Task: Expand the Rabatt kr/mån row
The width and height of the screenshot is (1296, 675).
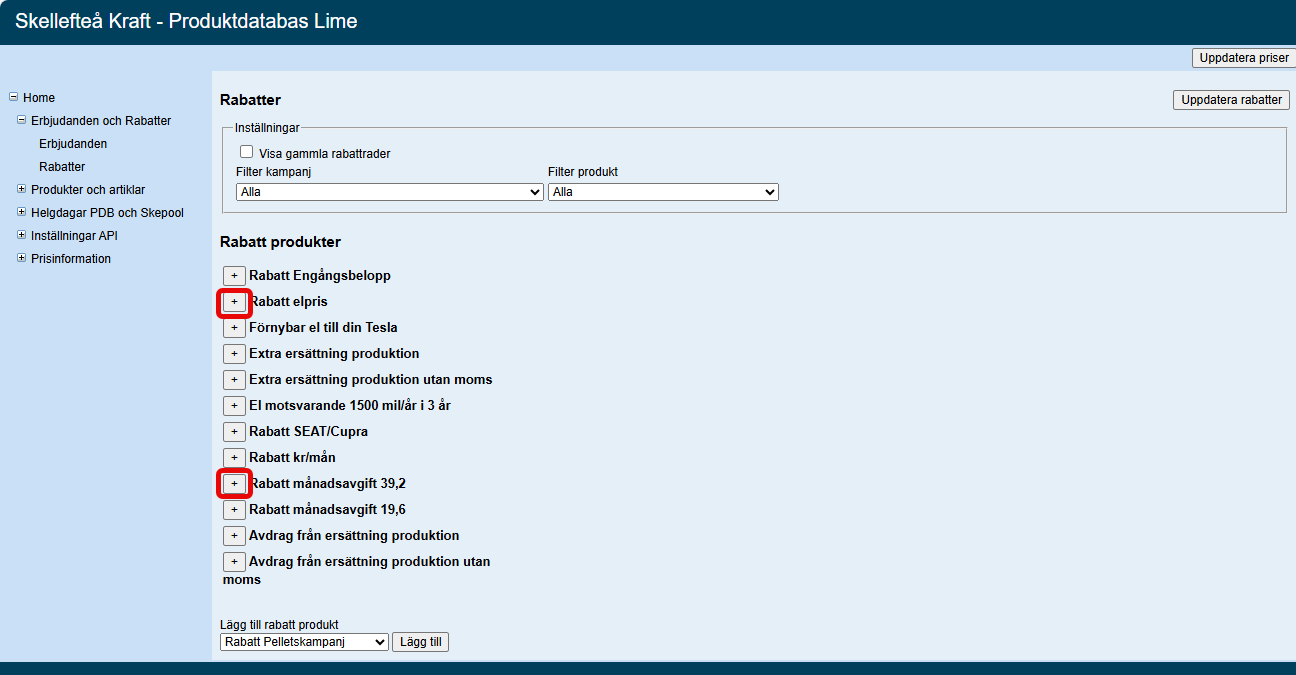Action: (x=234, y=457)
